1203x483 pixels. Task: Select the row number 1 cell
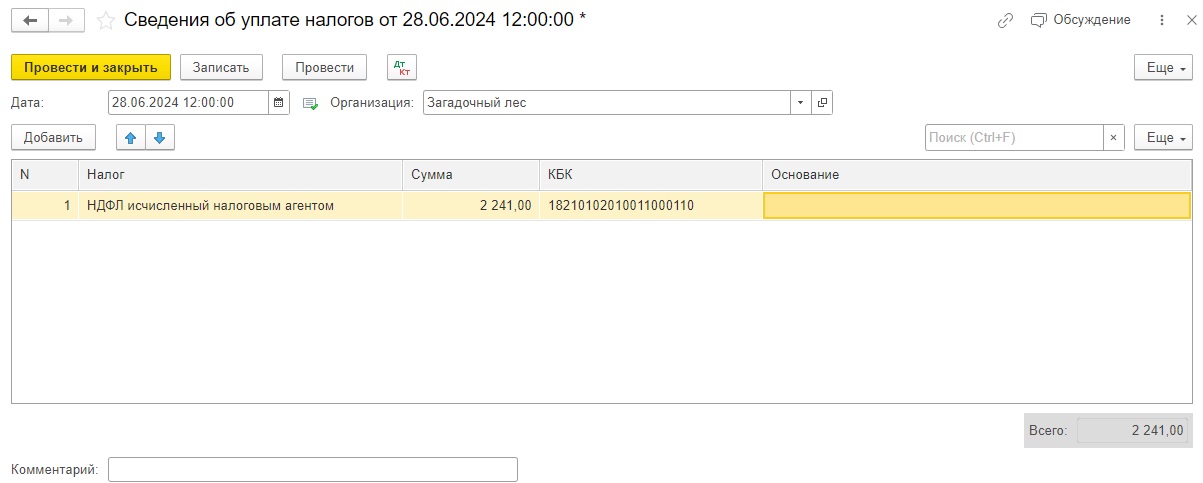coord(45,206)
